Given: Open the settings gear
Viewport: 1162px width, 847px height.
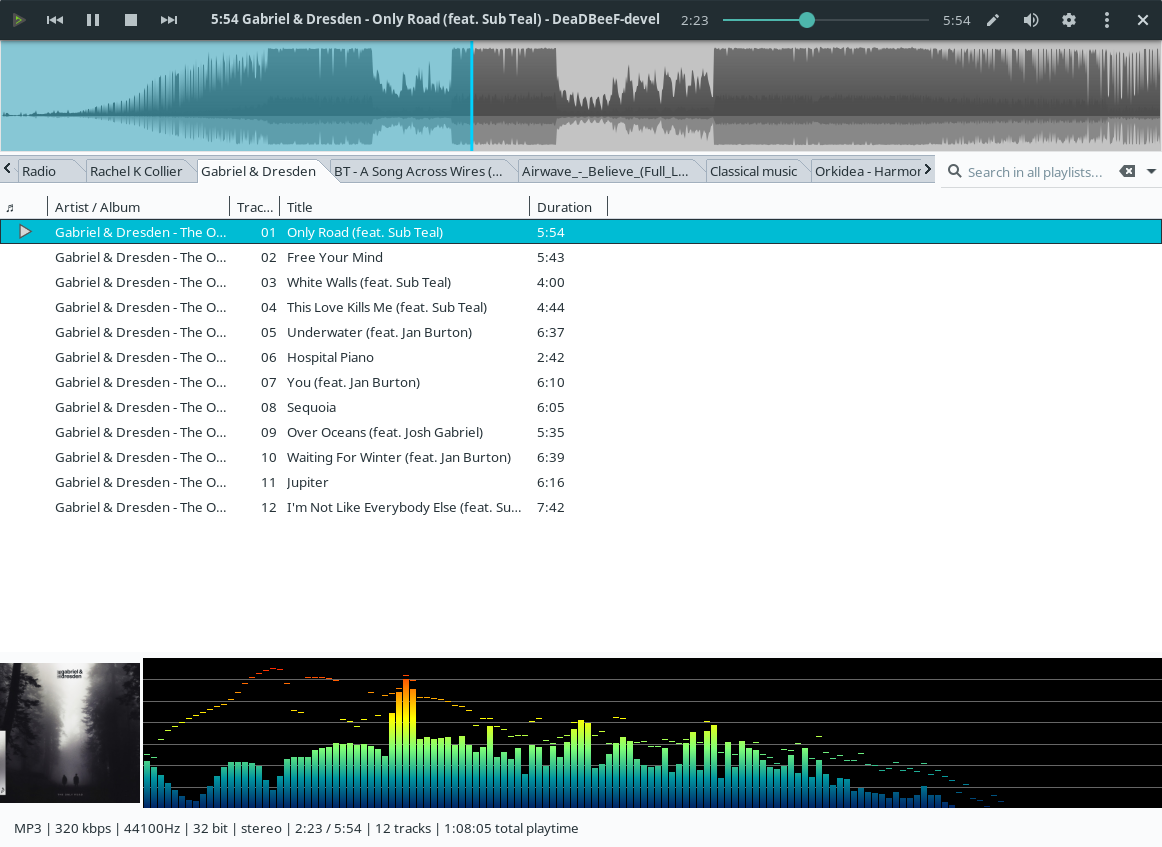Looking at the screenshot, I should [1069, 20].
